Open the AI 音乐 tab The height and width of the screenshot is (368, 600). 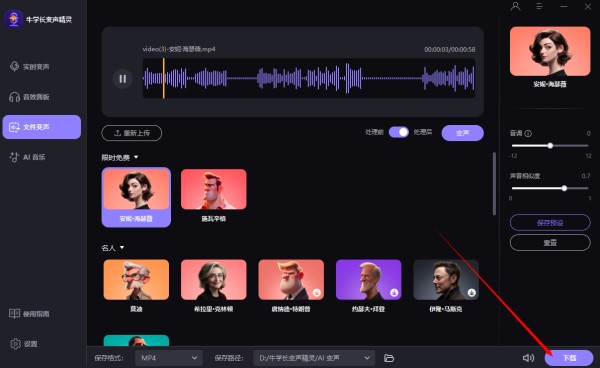42,157
